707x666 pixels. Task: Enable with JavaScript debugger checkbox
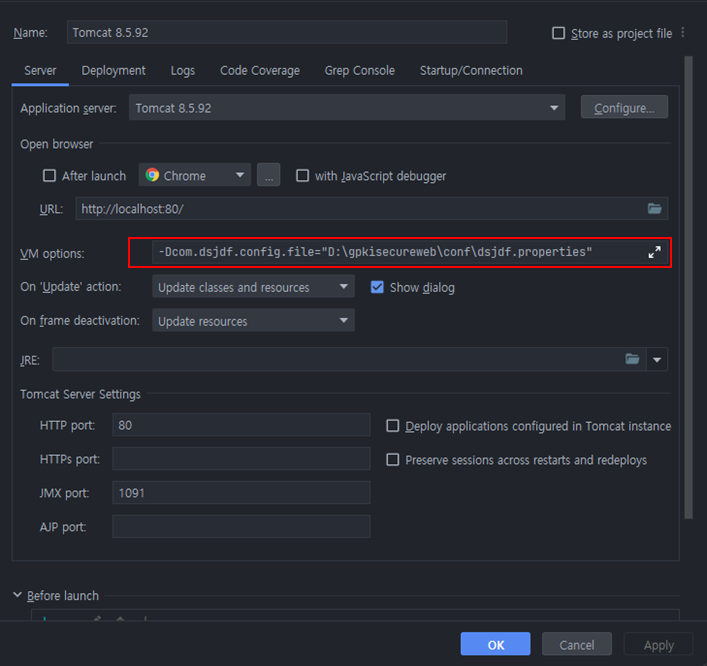click(302, 175)
